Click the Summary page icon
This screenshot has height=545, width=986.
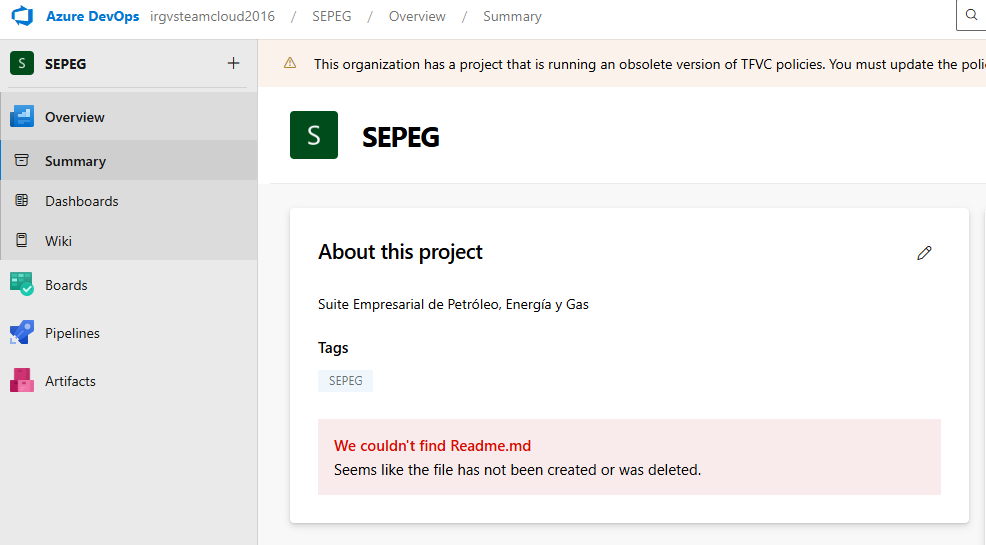coord(22,160)
